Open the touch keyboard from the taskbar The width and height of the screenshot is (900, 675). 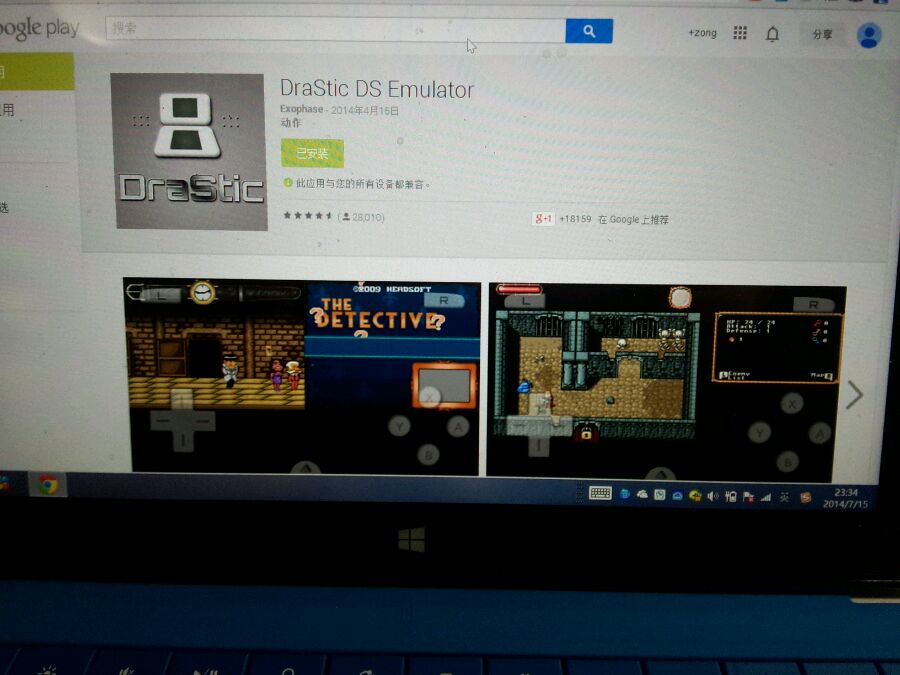(600, 492)
